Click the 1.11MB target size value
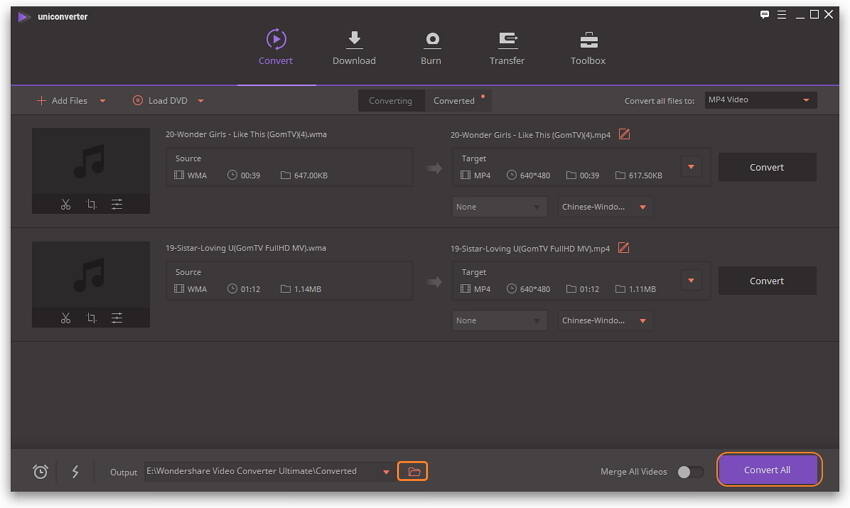 point(642,290)
